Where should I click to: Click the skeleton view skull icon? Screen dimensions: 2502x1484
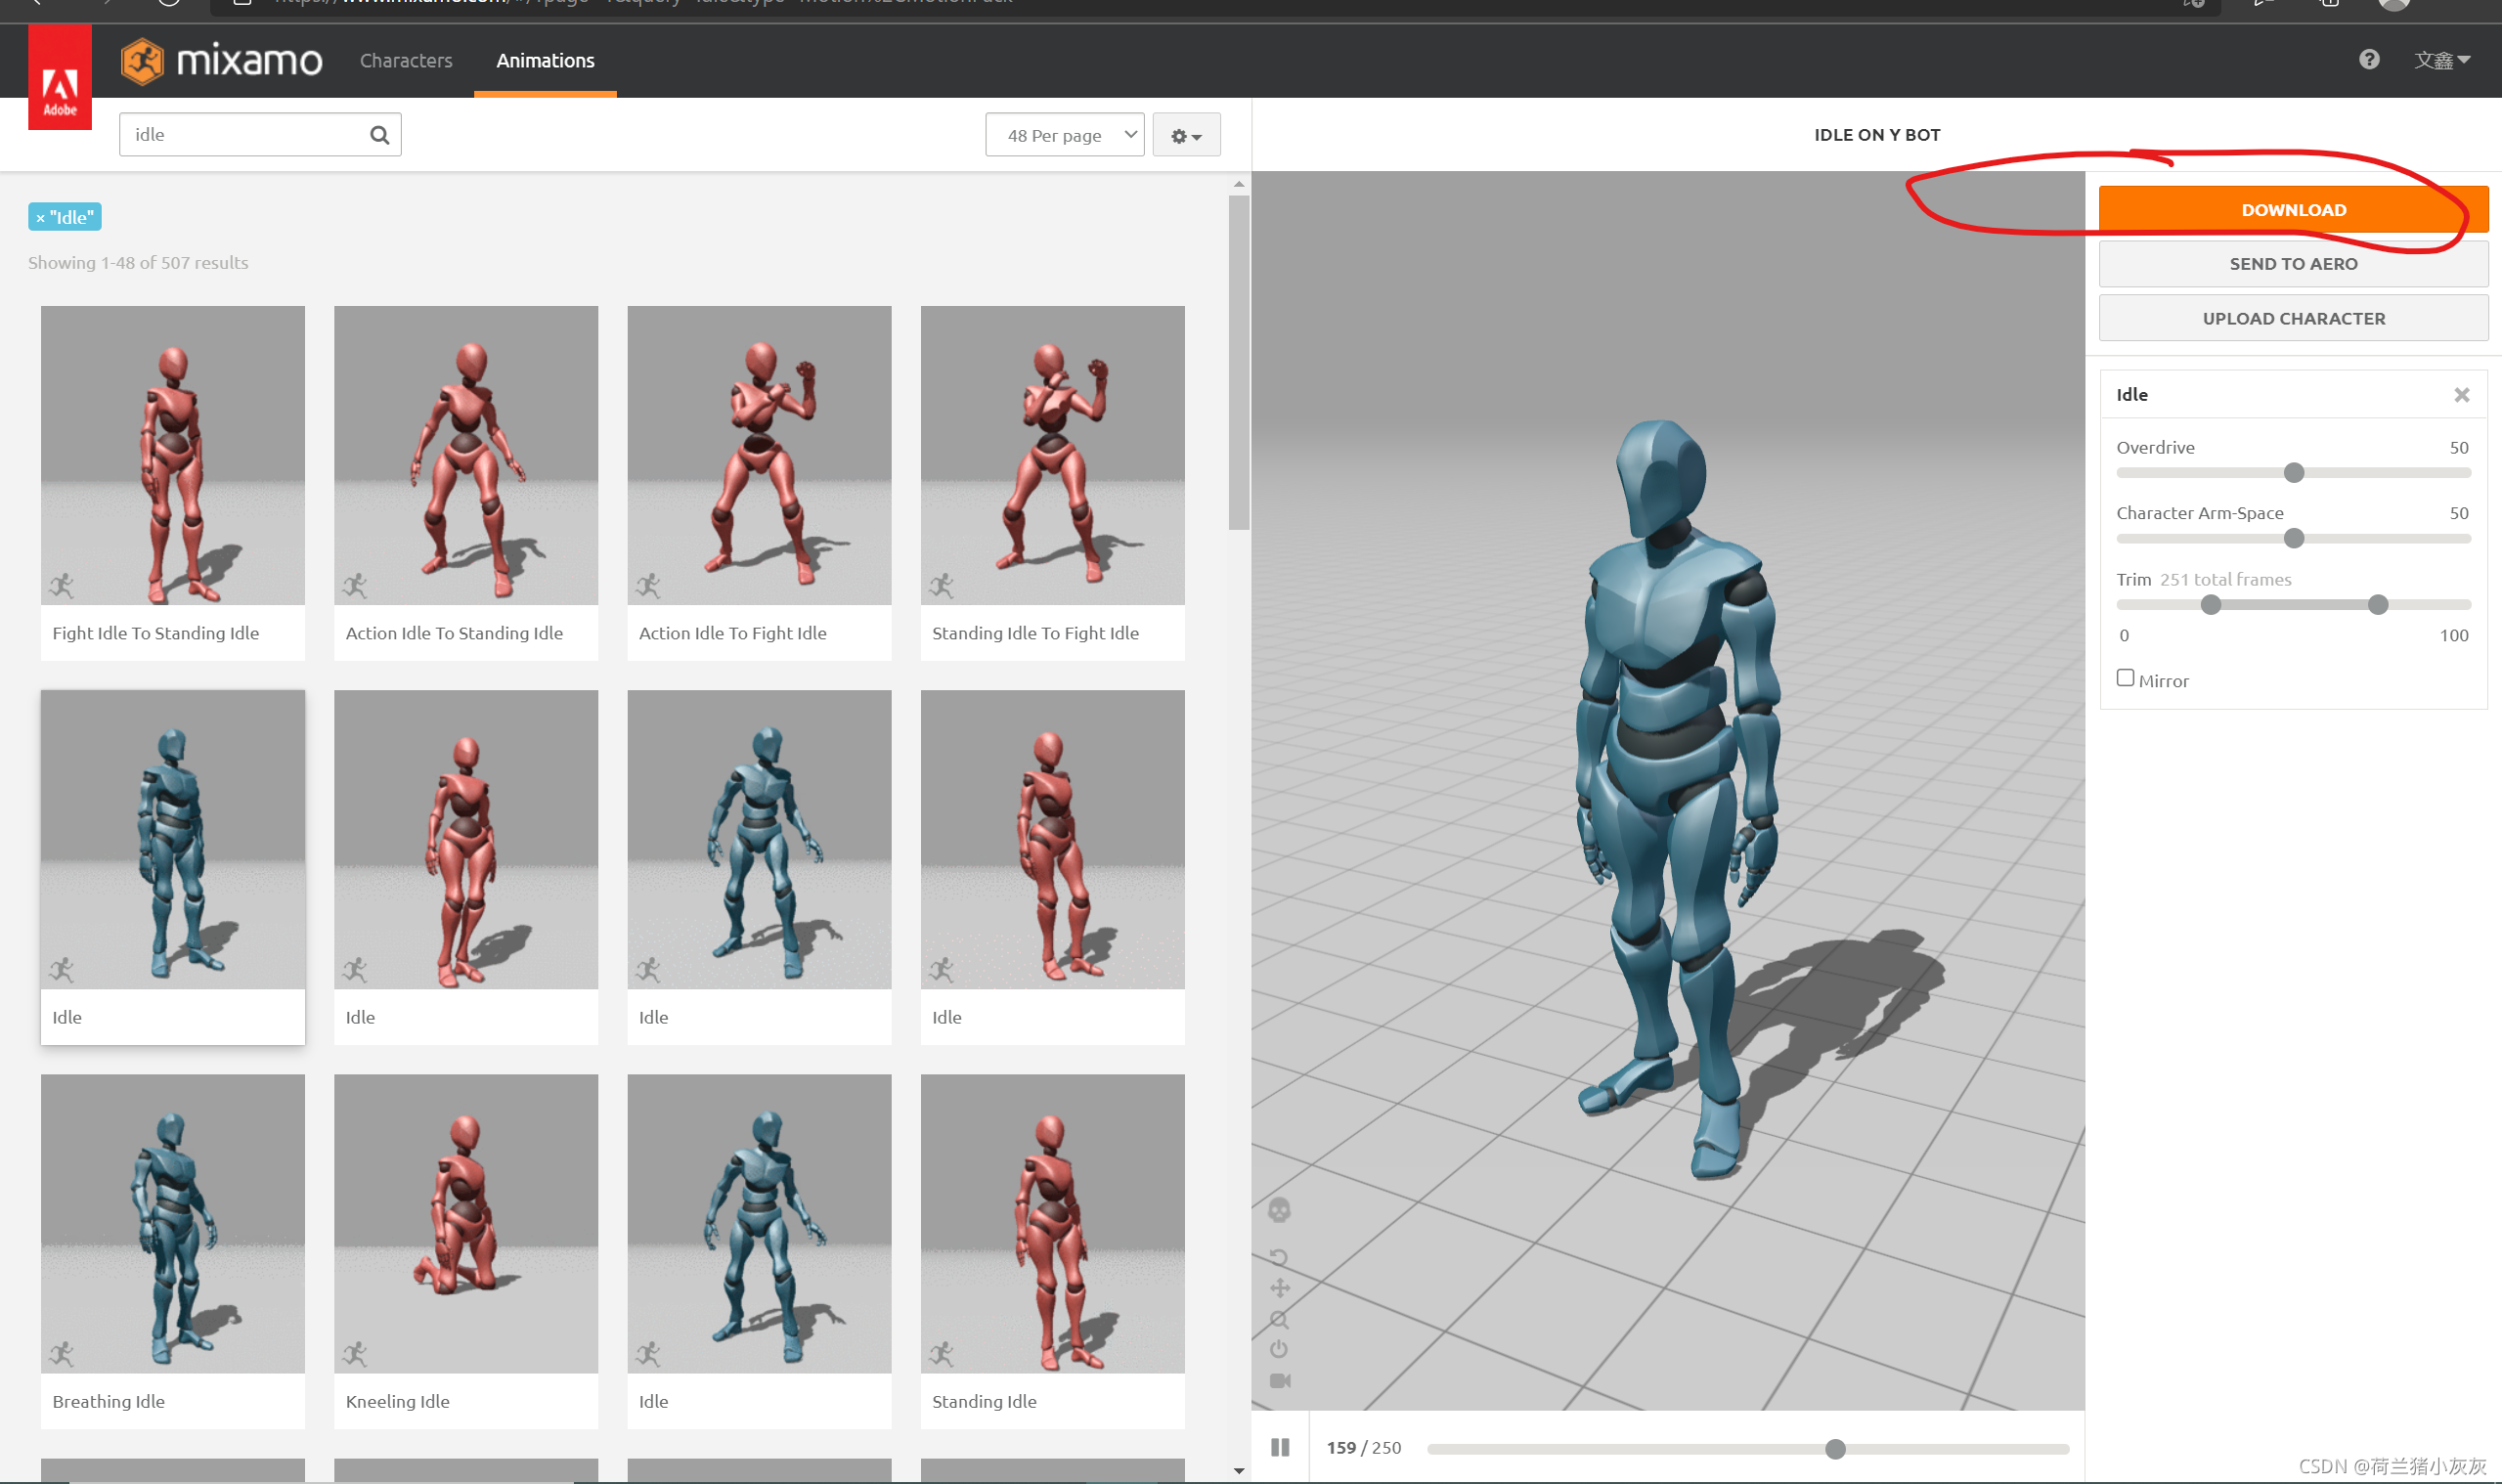1279,1210
